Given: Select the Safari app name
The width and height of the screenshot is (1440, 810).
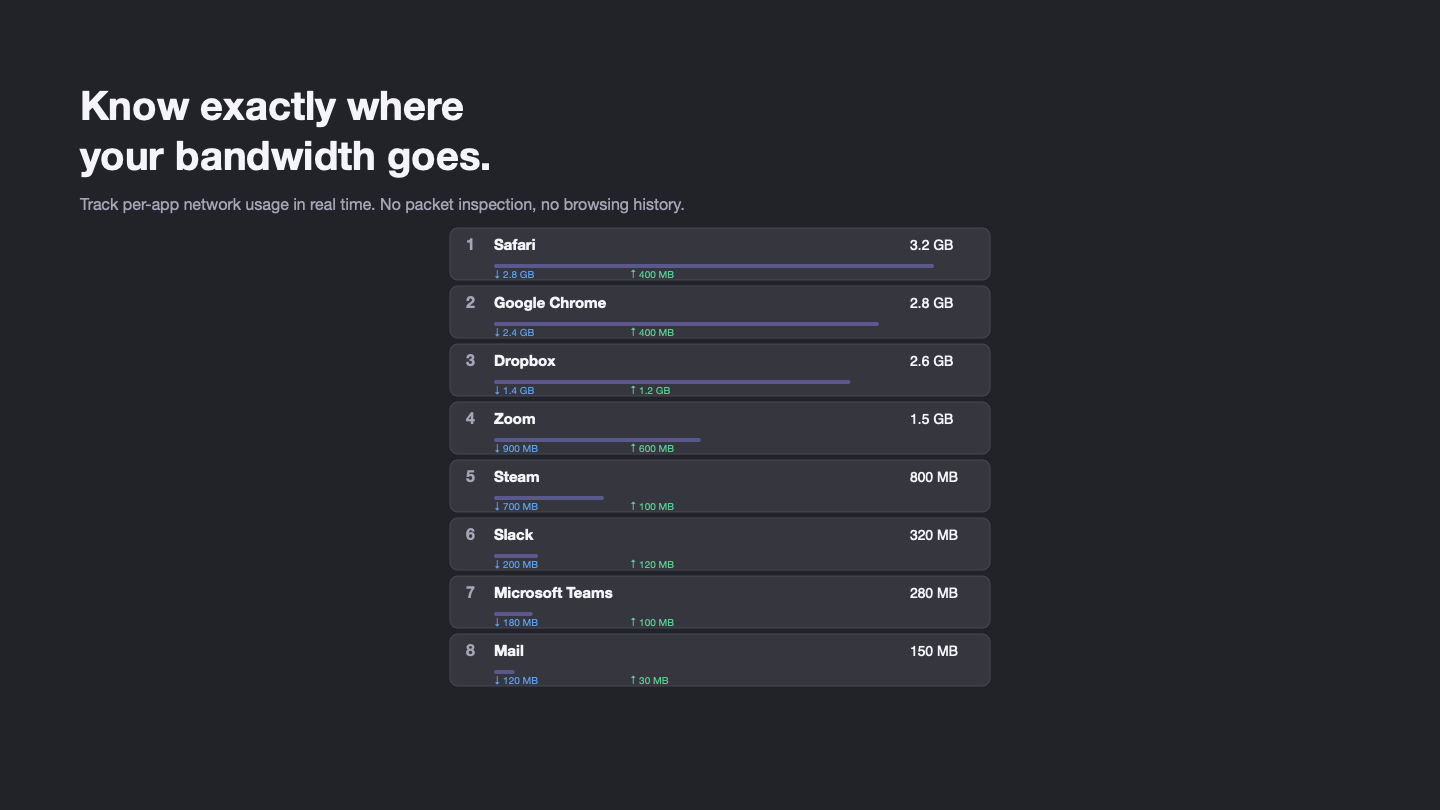Looking at the screenshot, I should [514, 245].
